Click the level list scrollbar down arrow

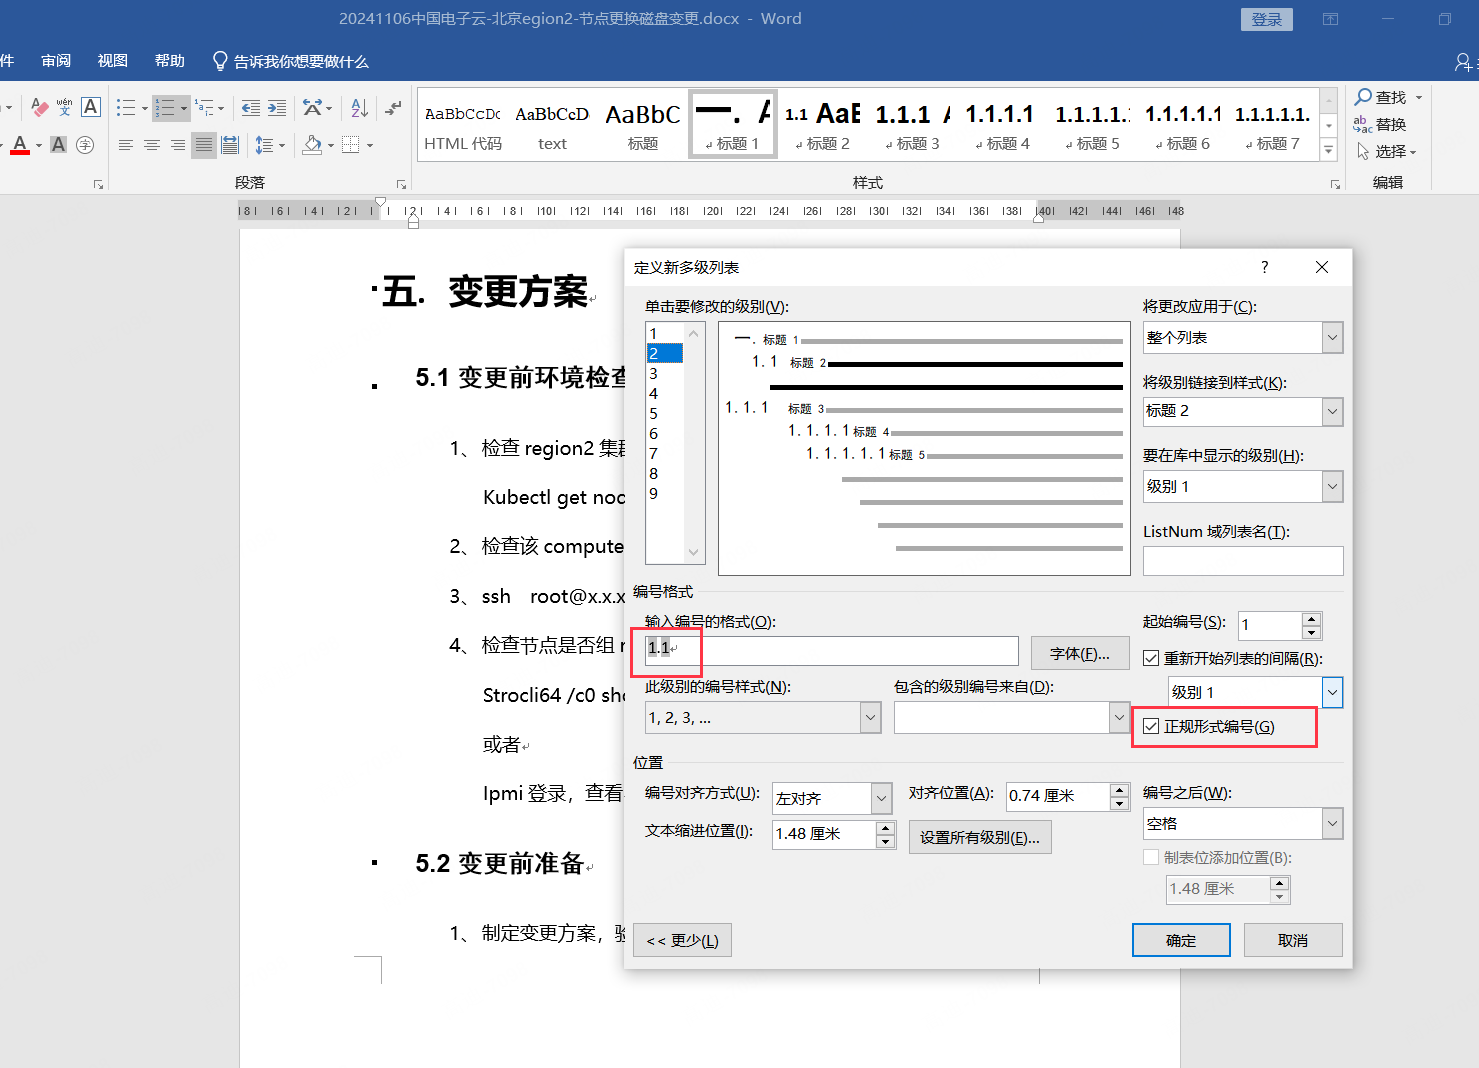pos(693,552)
